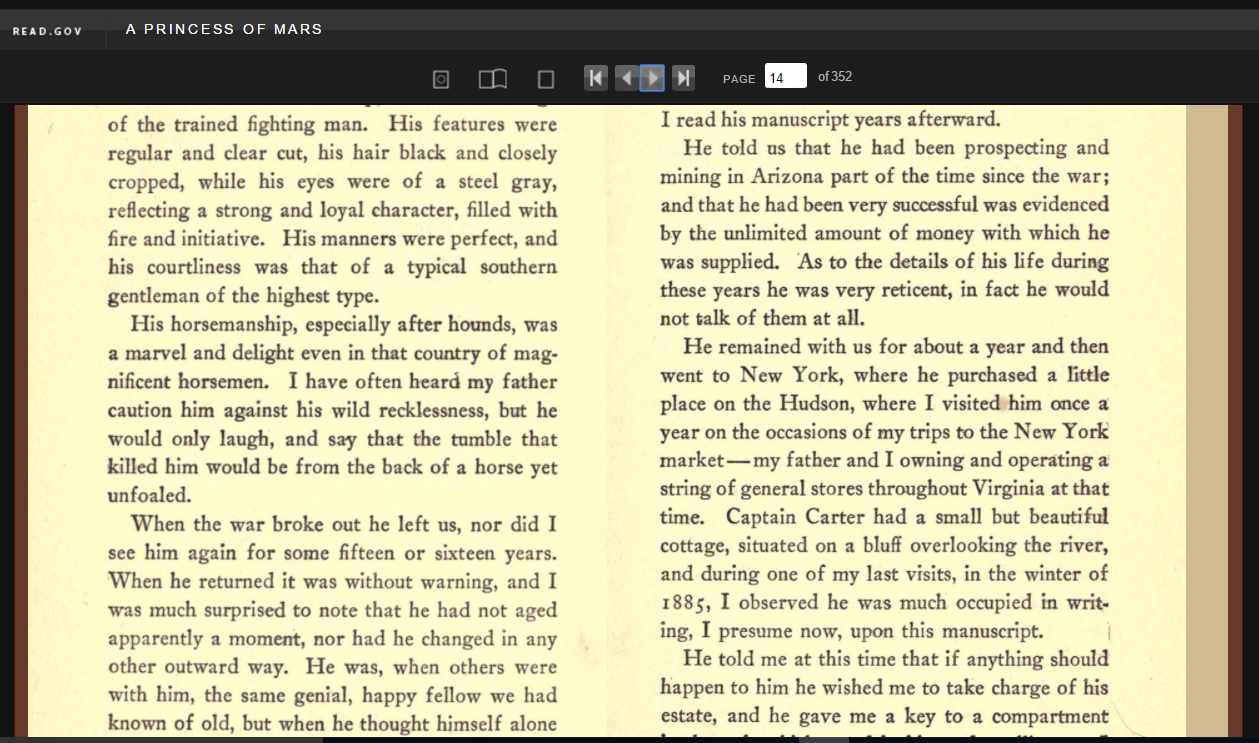Switch to thumbnail cover view icon
This screenshot has width=1259, height=743.
441,79
